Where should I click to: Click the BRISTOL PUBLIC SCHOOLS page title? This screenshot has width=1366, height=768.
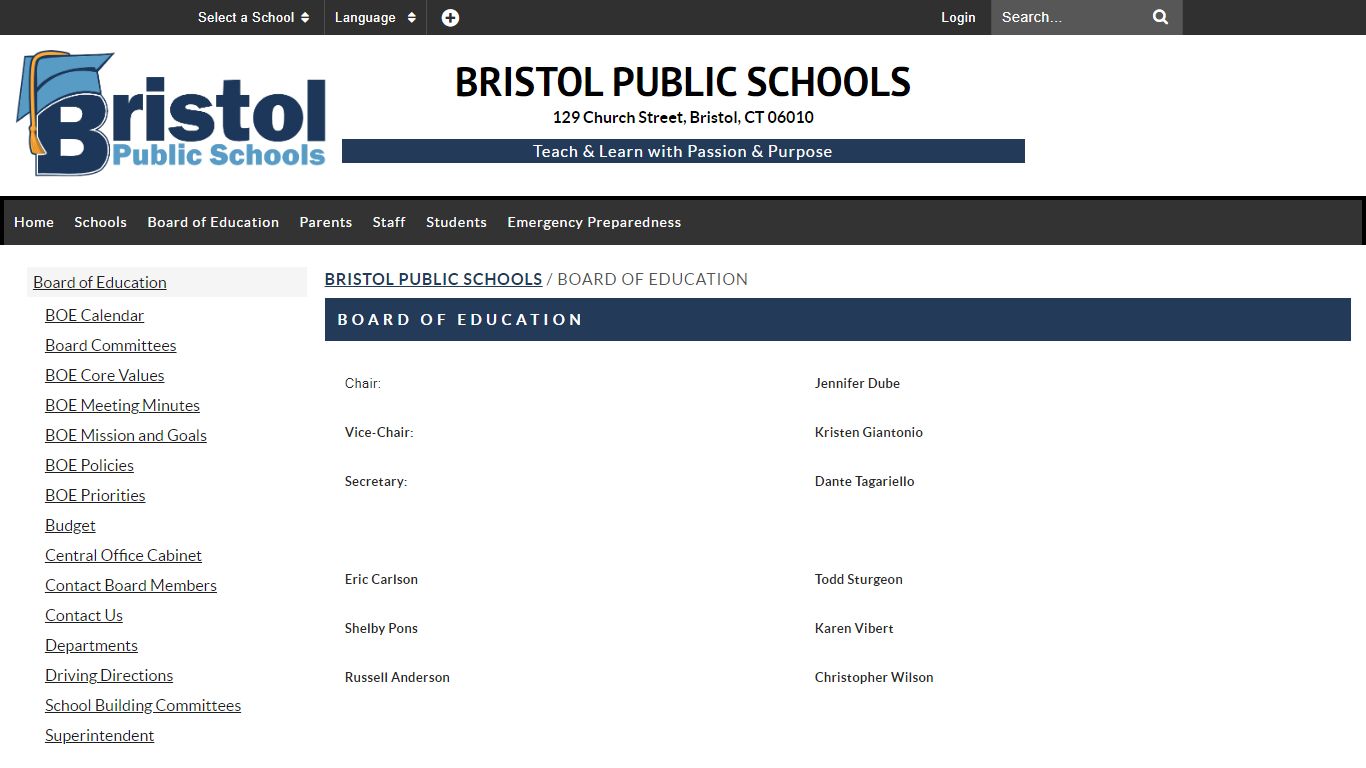[683, 82]
